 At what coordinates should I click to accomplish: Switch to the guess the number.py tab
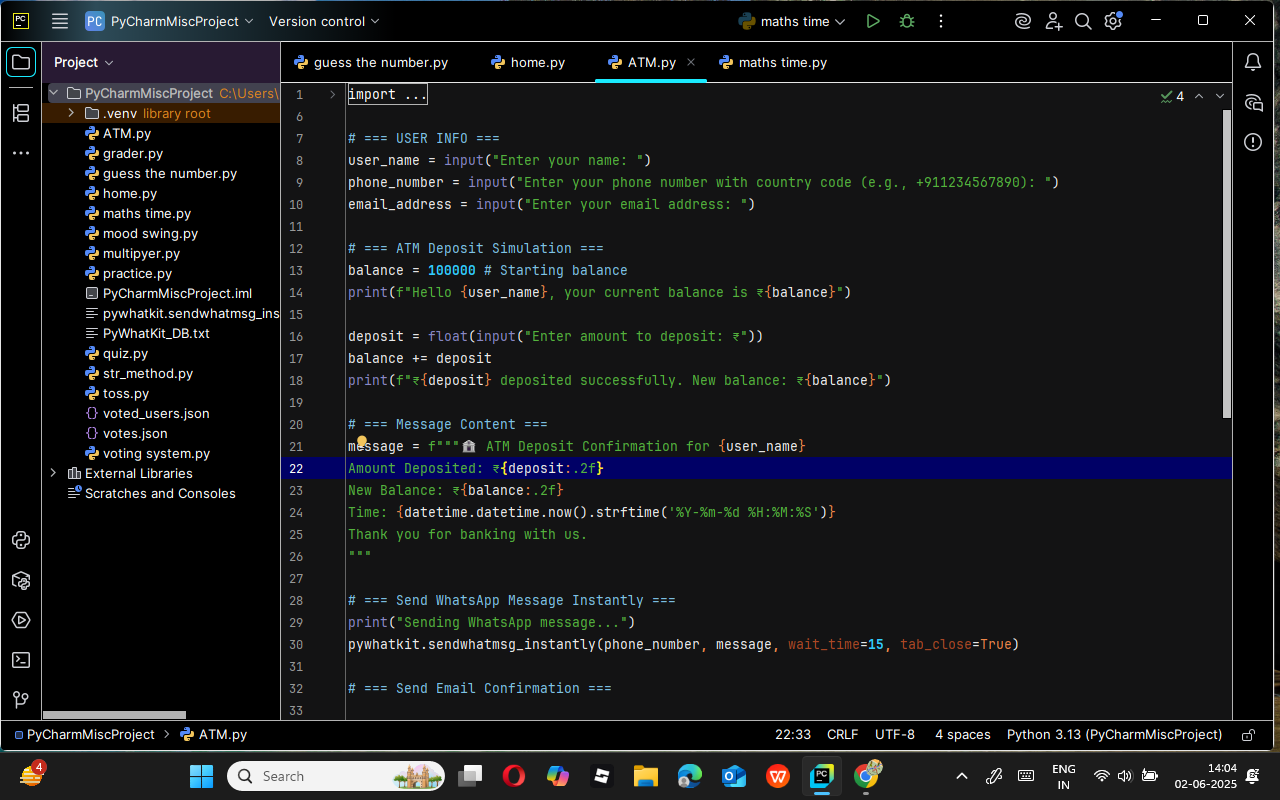pyautogui.click(x=371, y=62)
